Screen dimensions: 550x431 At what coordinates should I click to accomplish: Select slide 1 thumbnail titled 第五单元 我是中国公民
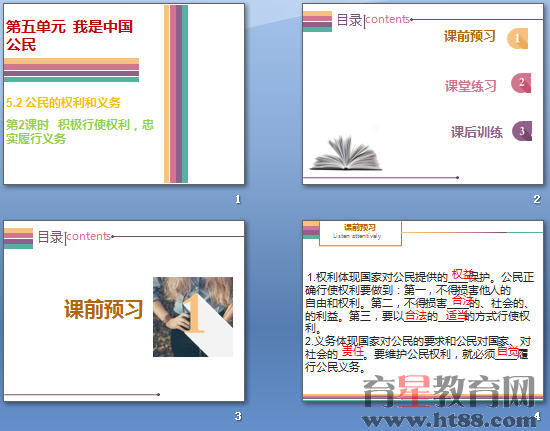pos(124,94)
